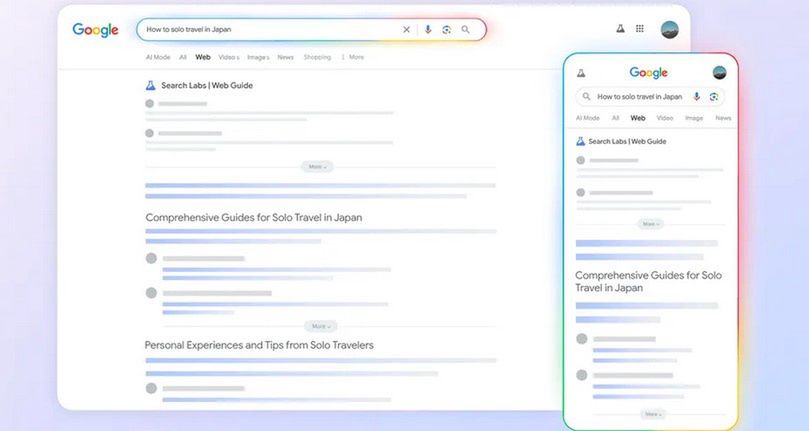Tap Google Lens icon in mobile search box
Viewport: 809px width, 431px height.
click(x=714, y=97)
